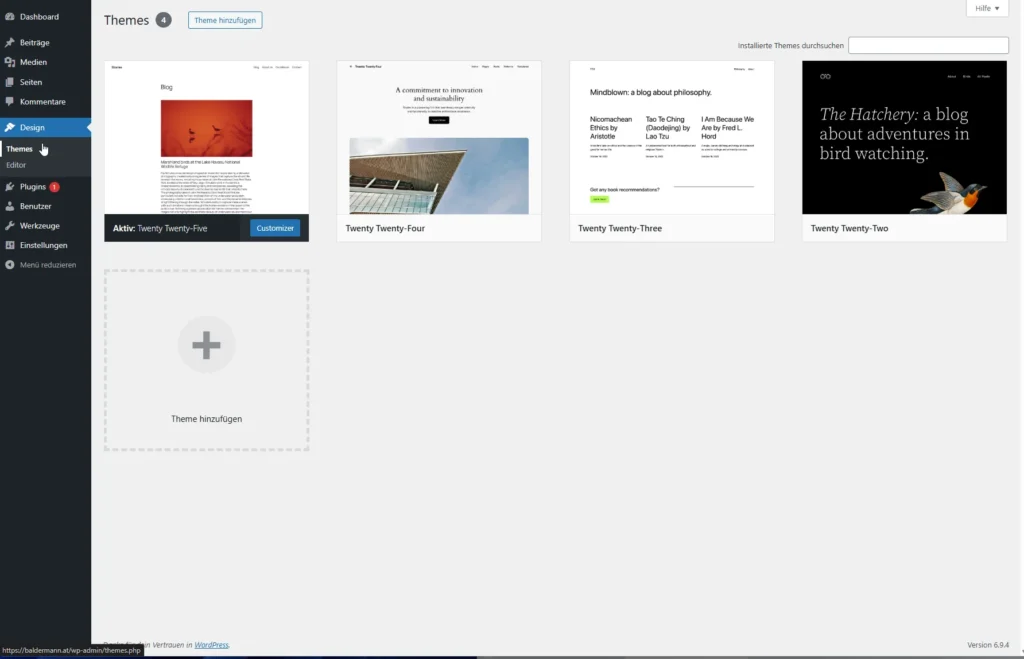
Task: Open Benutzer in the sidebar
Action: (x=35, y=206)
